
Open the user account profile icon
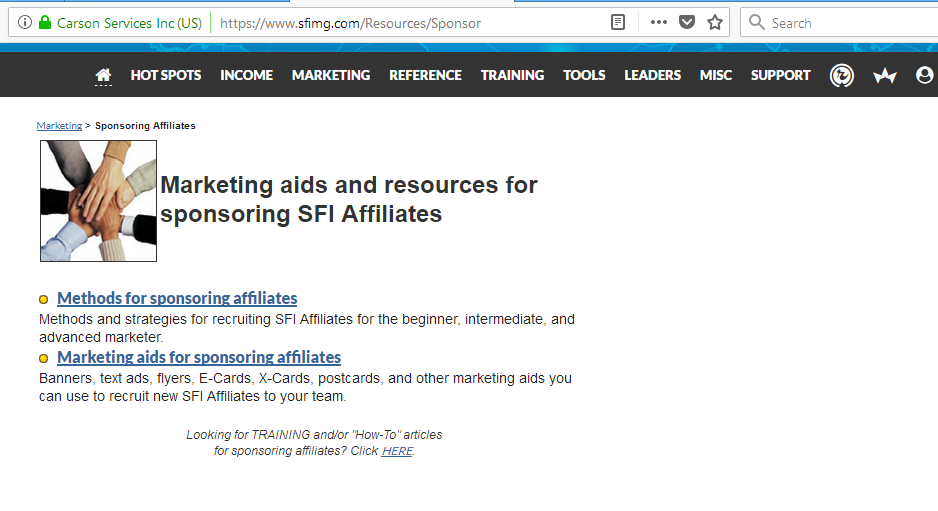pyautogui.click(x=925, y=75)
